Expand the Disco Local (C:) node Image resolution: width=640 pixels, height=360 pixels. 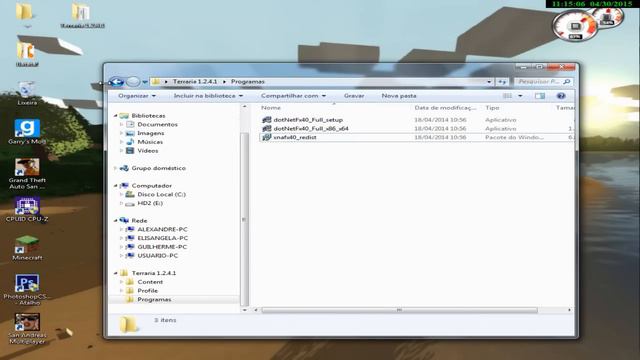pyautogui.click(x=122, y=194)
